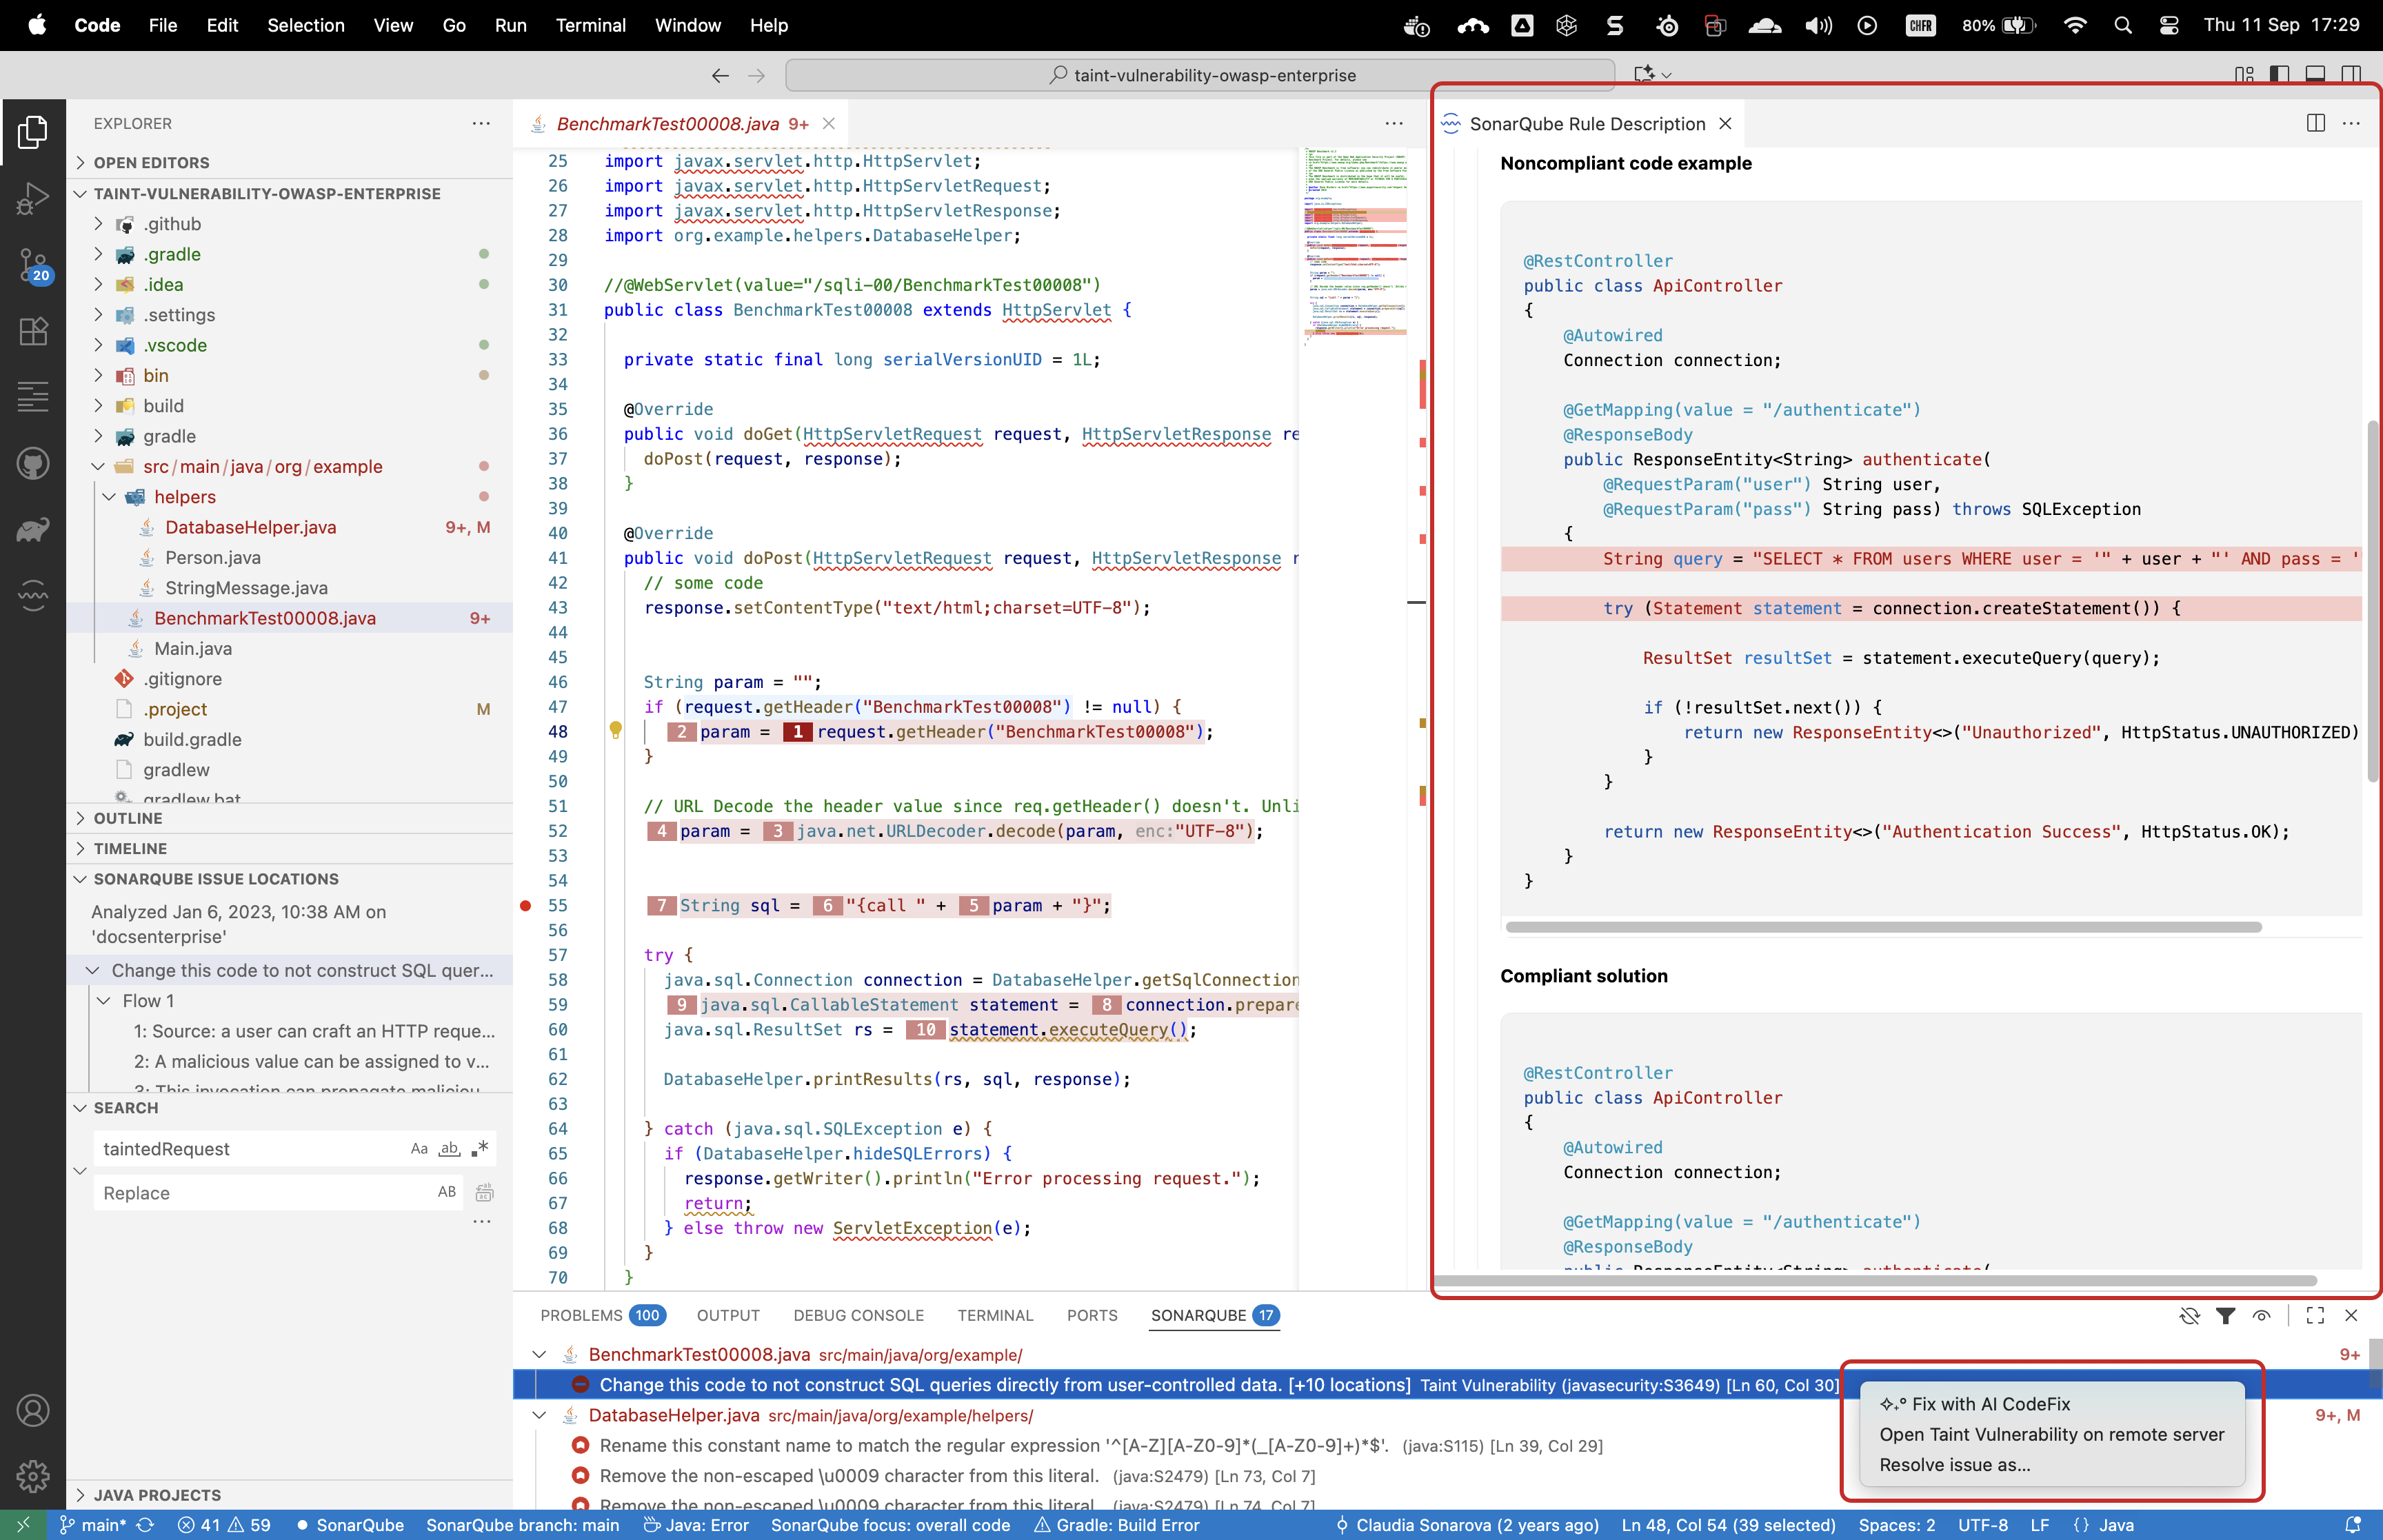The width and height of the screenshot is (2383, 1540).
Task: Toggle preserve case next to the Replace field
Action: click(x=446, y=1192)
